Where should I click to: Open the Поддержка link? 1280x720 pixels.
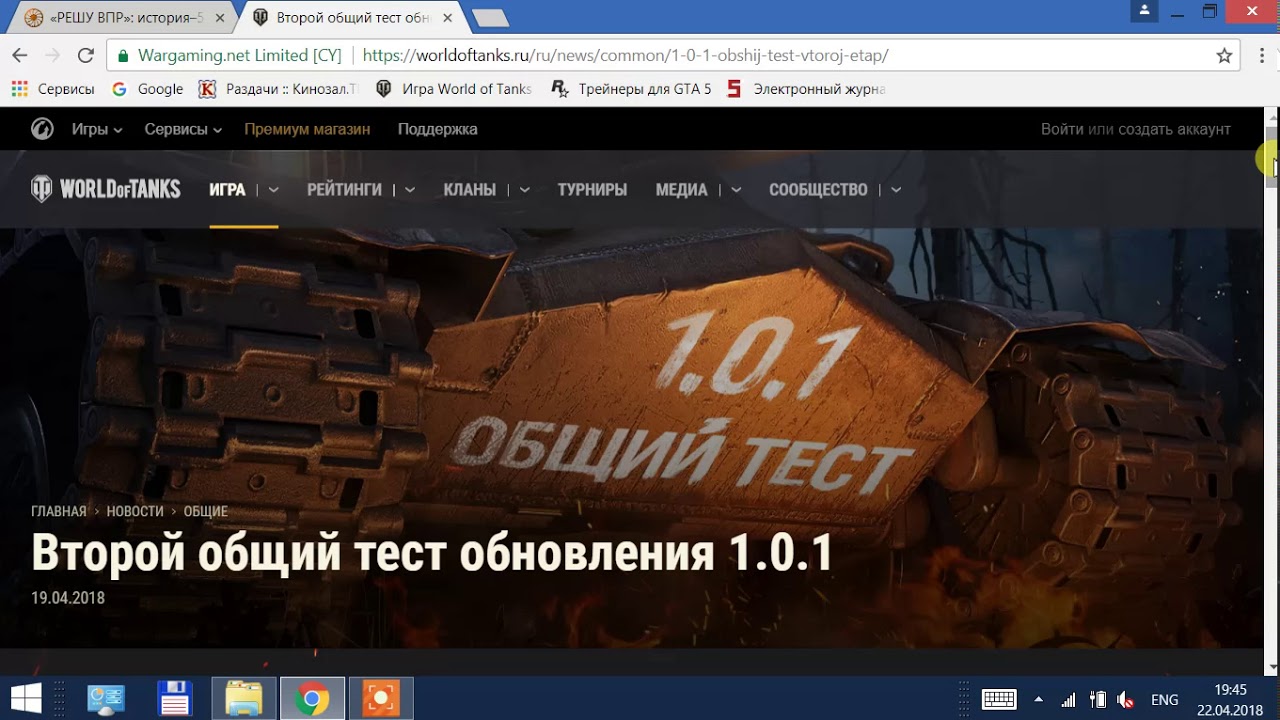pyautogui.click(x=437, y=129)
